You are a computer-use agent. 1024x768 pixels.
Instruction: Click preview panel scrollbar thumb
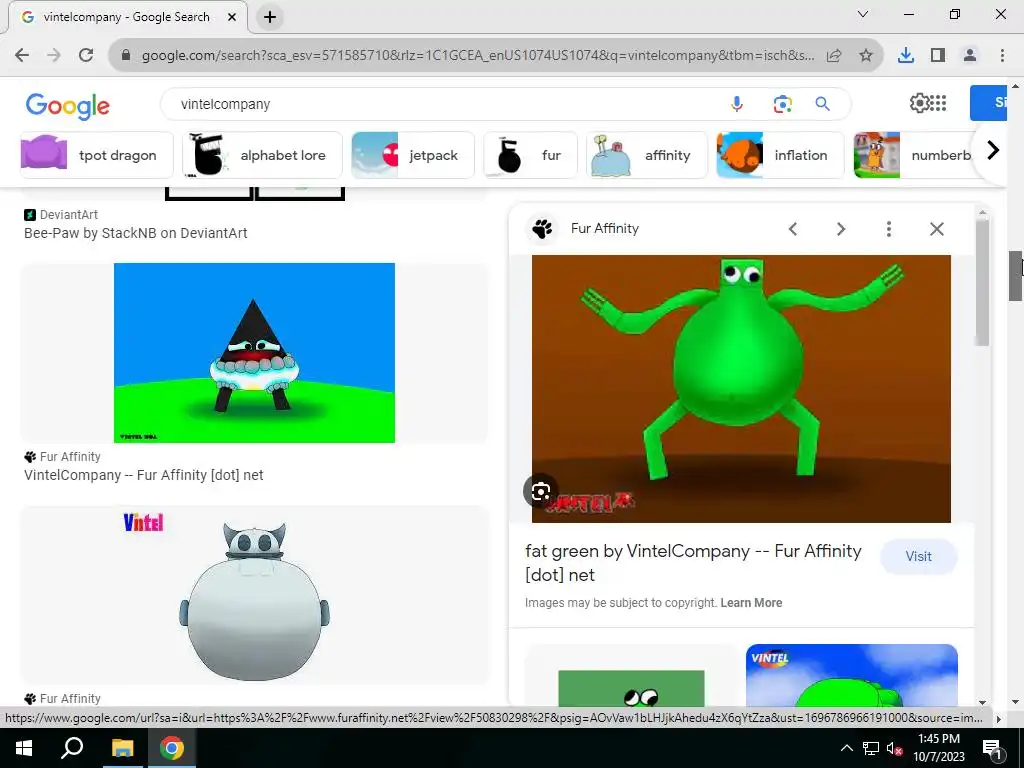(982, 283)
